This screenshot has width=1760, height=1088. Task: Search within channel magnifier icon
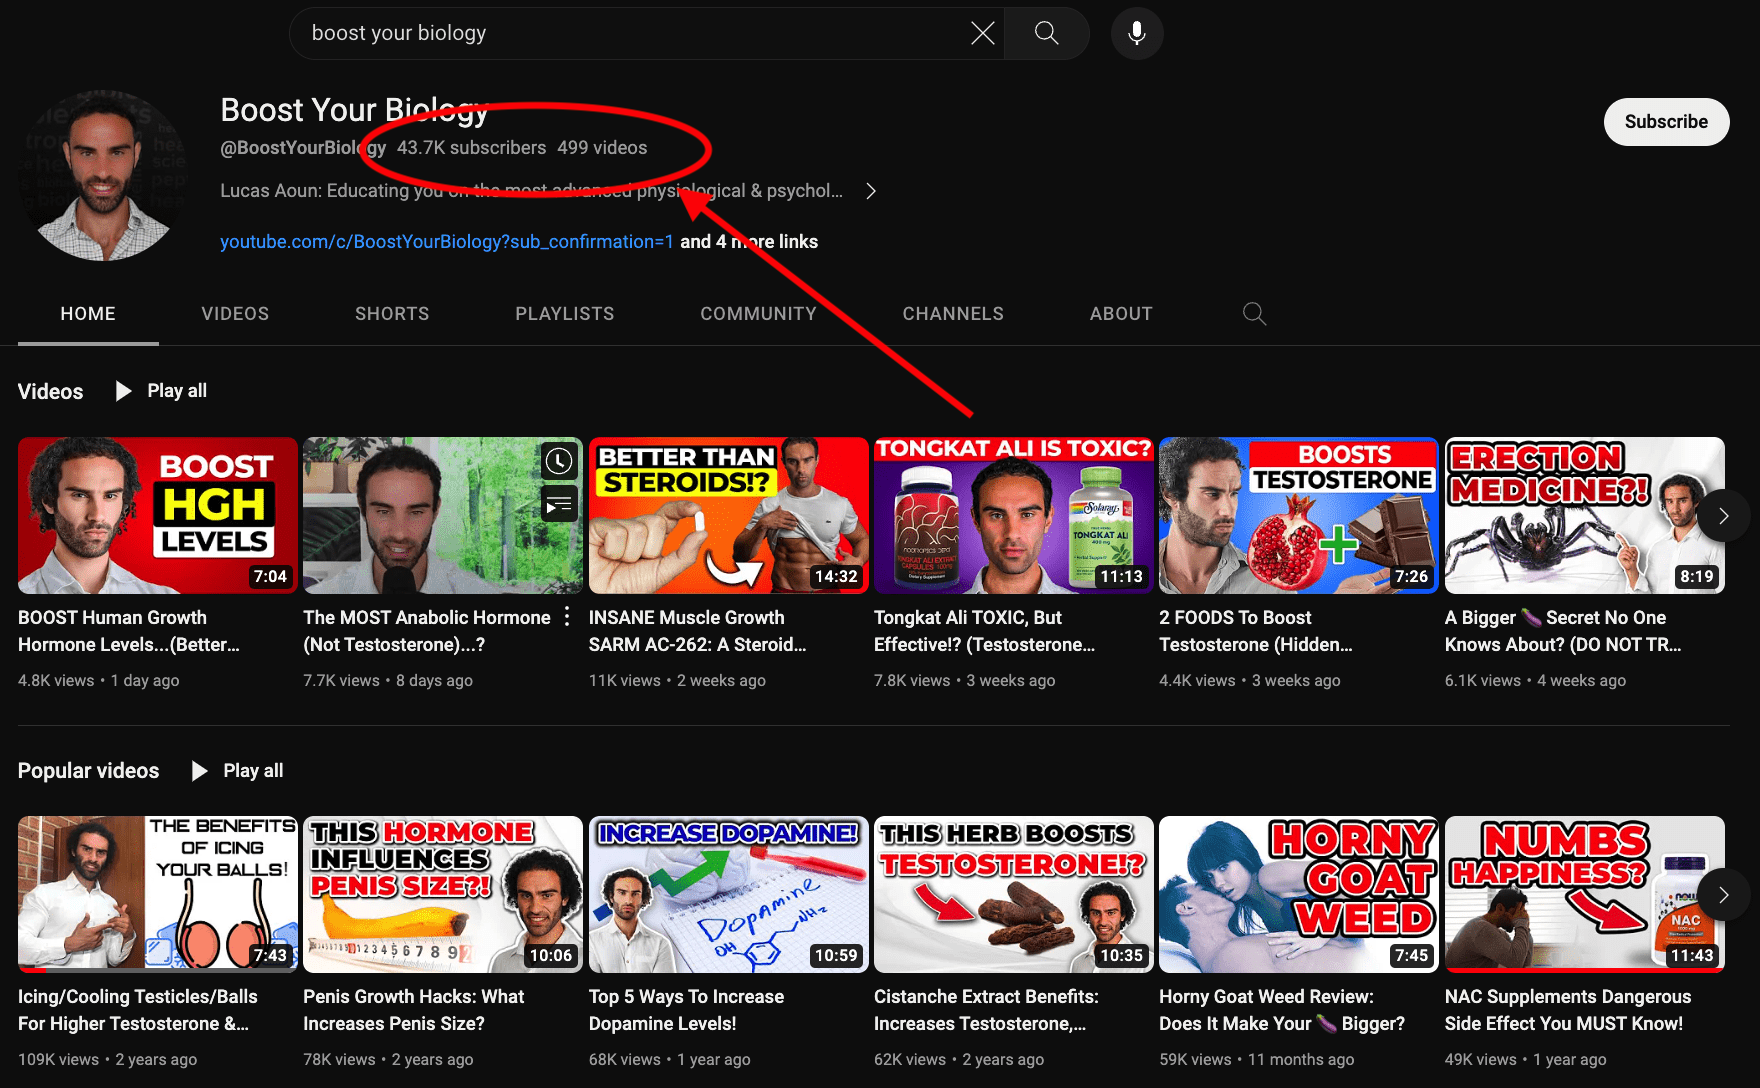pyautogui.click(x=1254, y=314)
